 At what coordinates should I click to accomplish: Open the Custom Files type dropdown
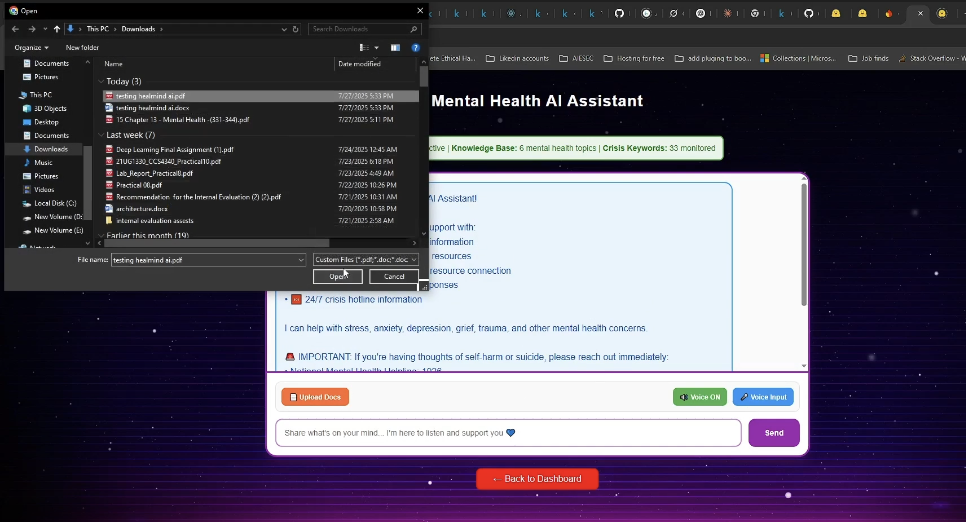point(365,260)
